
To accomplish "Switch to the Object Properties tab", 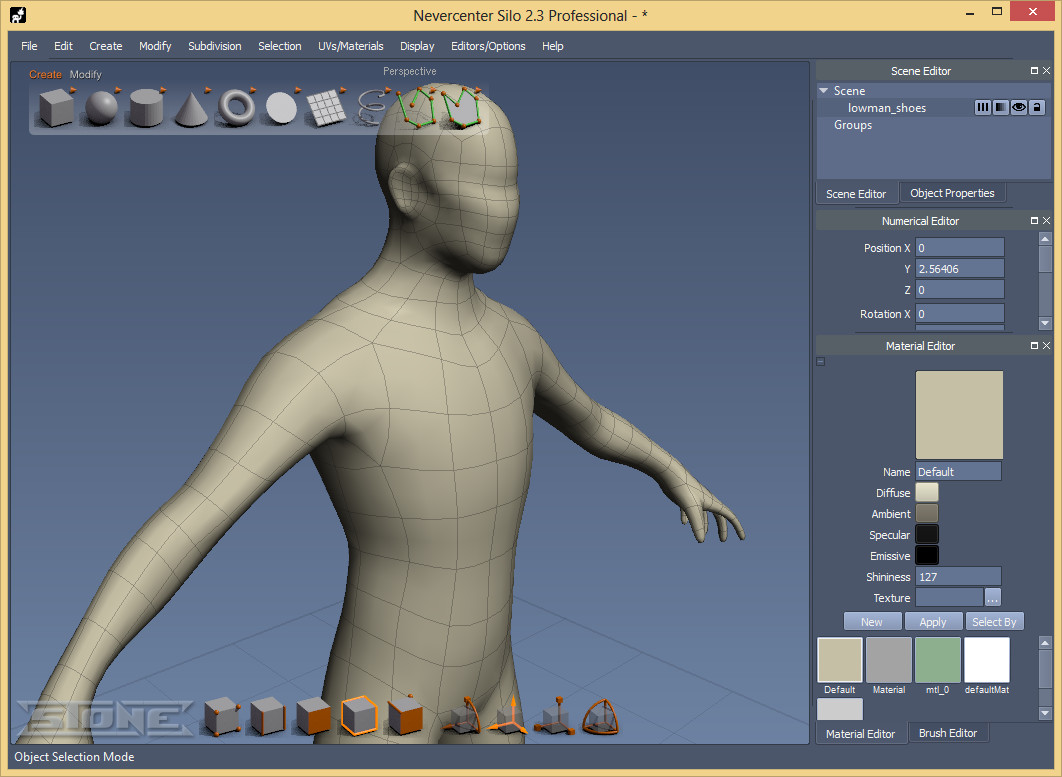I will pos(951,193).
